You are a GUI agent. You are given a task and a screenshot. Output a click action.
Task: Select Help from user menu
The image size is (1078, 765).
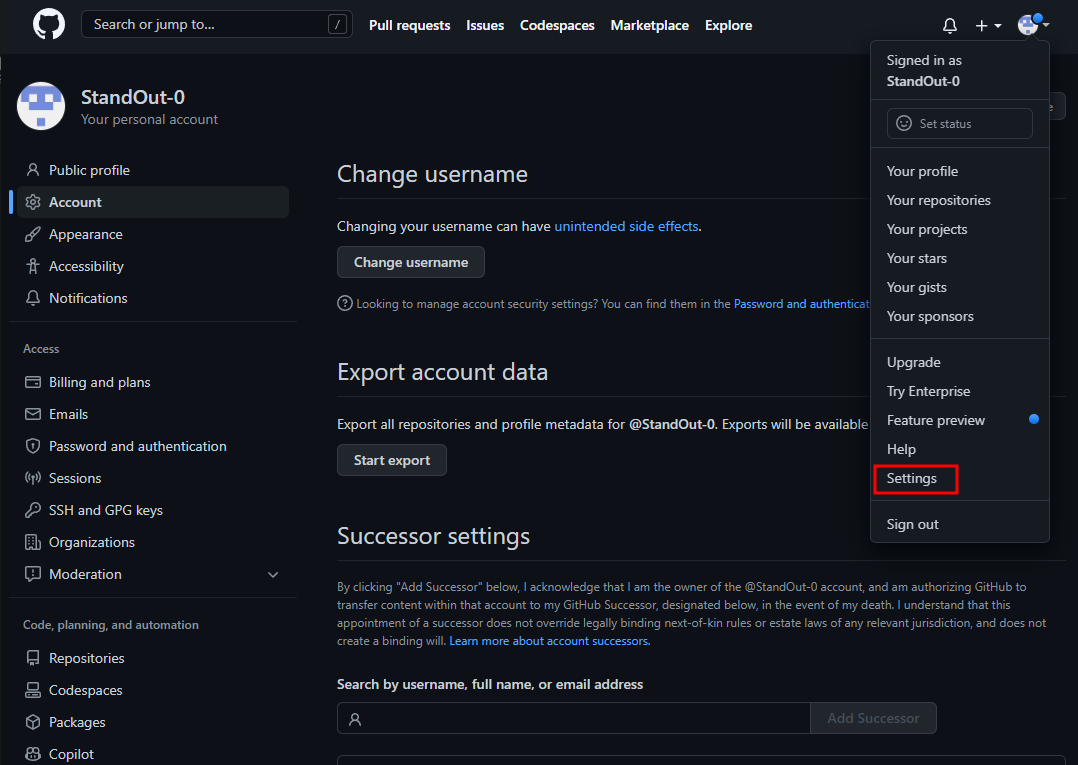point(960,449)
